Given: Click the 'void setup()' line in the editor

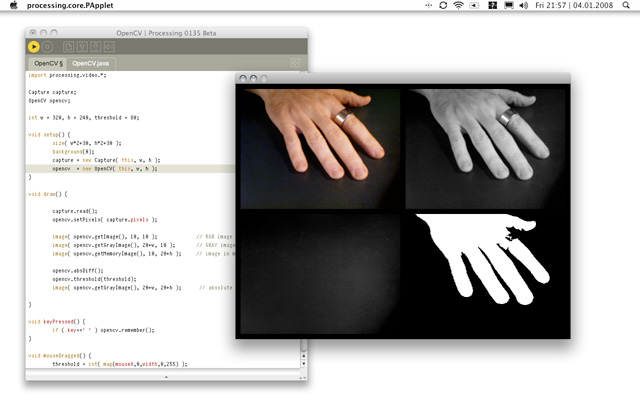Looking at the screenshot, I should point(49,134).
